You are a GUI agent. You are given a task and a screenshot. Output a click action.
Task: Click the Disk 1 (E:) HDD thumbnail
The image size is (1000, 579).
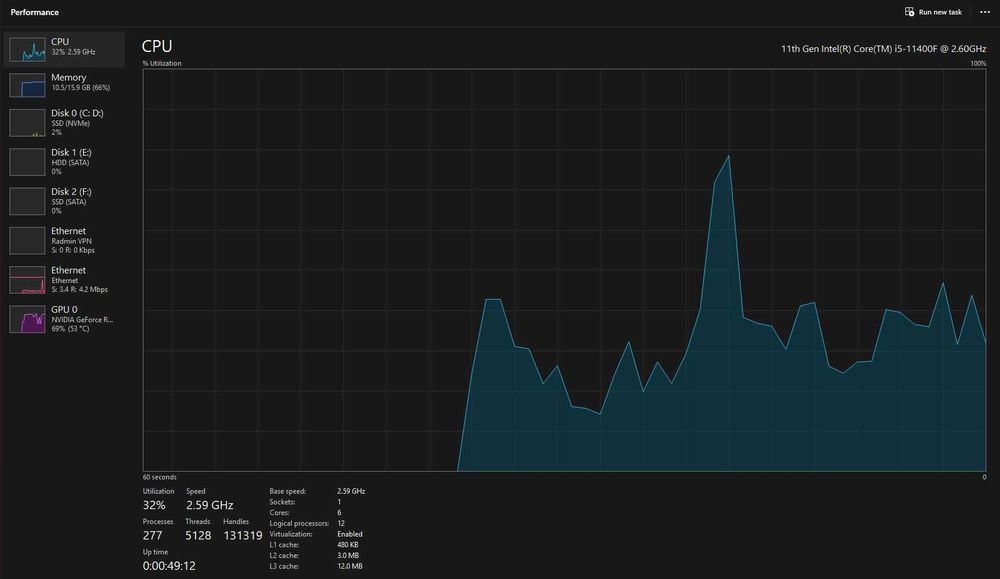tap(27, 162)
